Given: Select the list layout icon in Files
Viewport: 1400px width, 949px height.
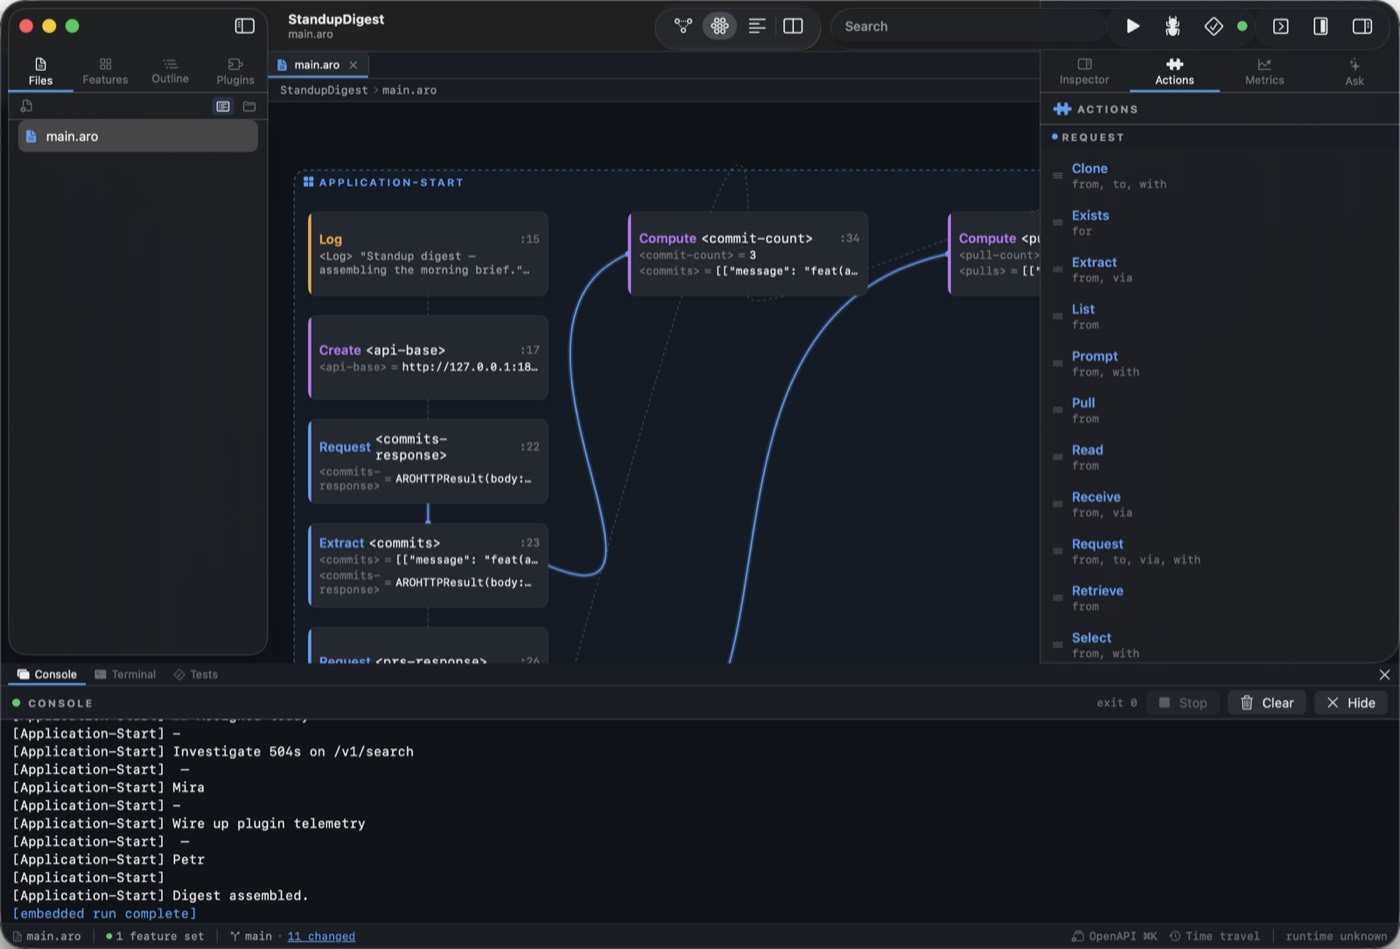Looking at the screenshot, I should (223, 106).
